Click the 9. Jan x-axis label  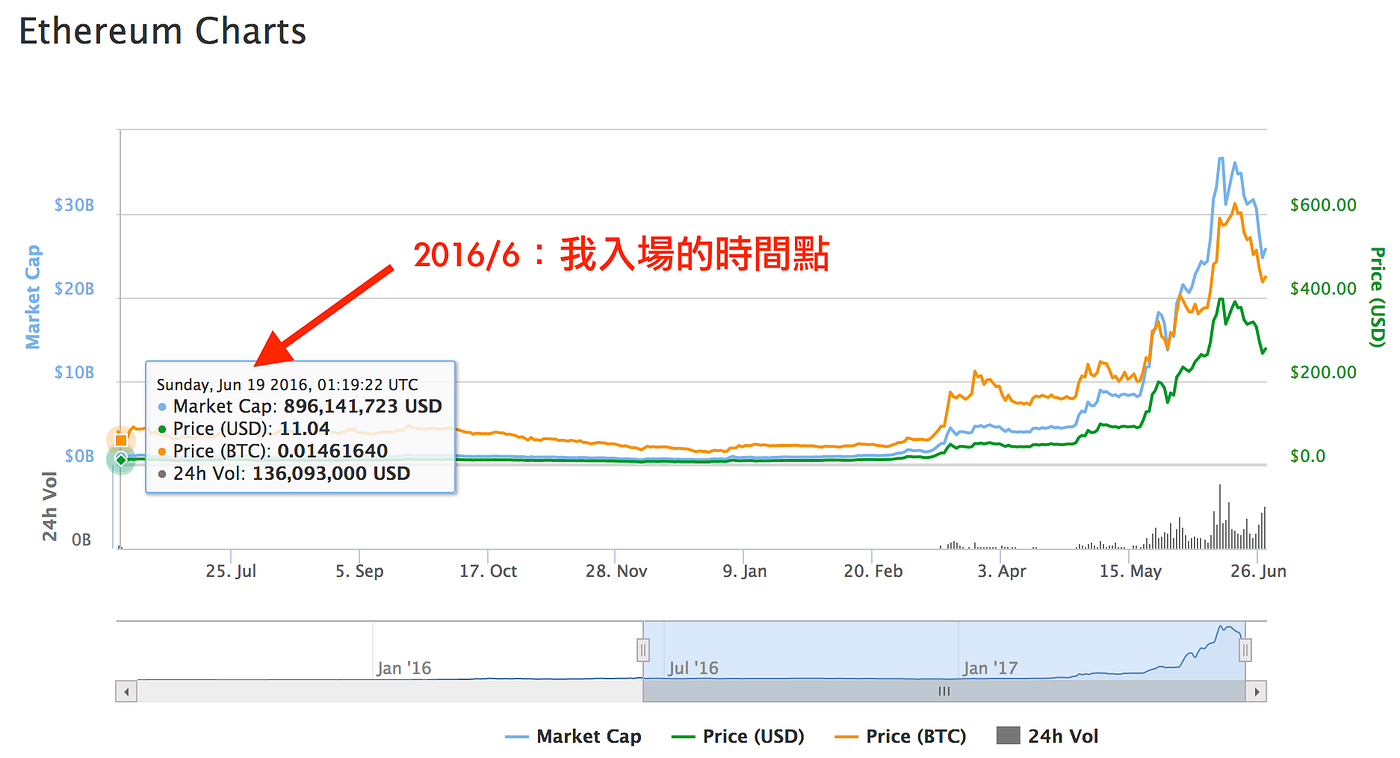click(744, 571)
